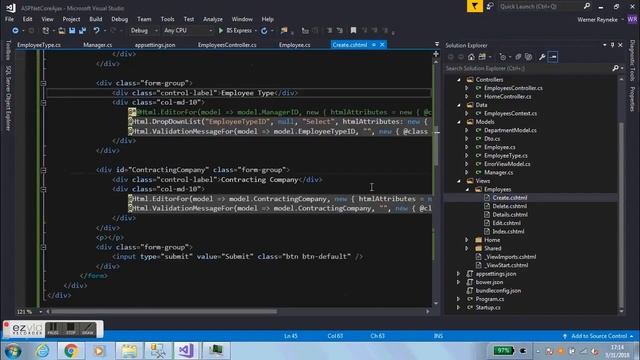Image resolution: width=640 pixels, height=360 pixels.
Task: Click the Solution Explorer search magnifier icon
Action: (x=616, y=68)
